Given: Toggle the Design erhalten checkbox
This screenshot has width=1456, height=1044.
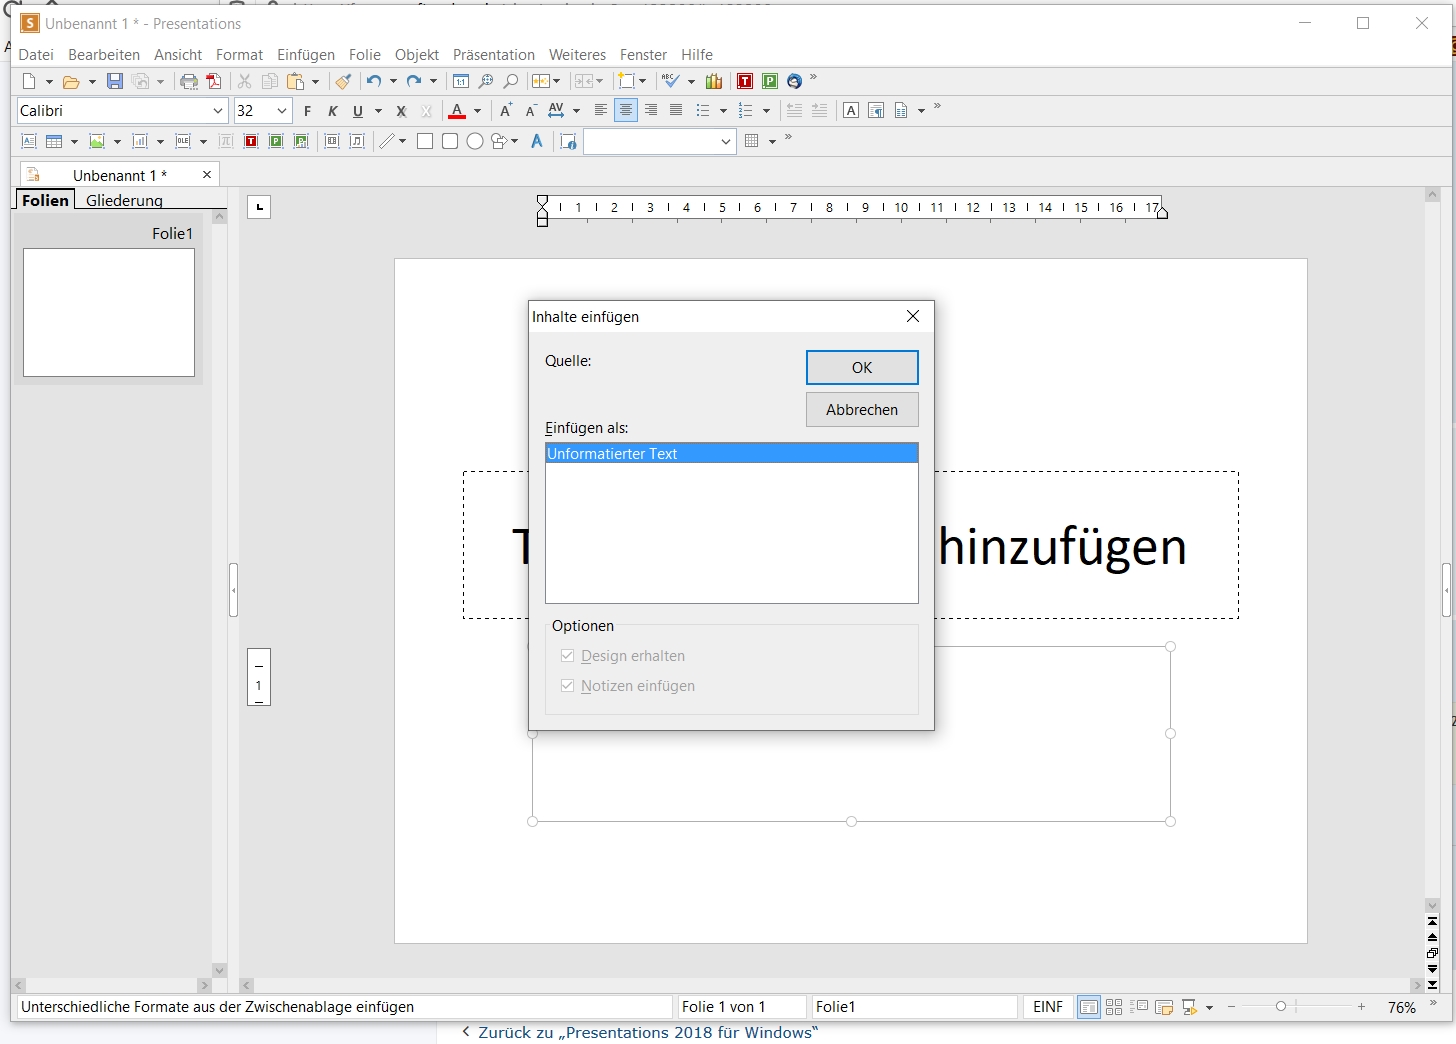Looking at the screenshot, I should (x=568, y=656).
